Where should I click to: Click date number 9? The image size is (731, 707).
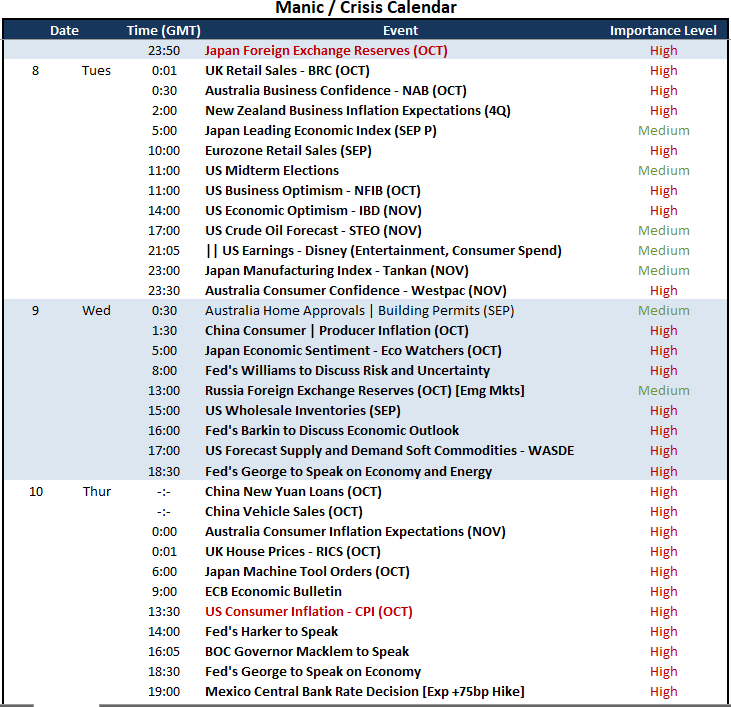35,311
